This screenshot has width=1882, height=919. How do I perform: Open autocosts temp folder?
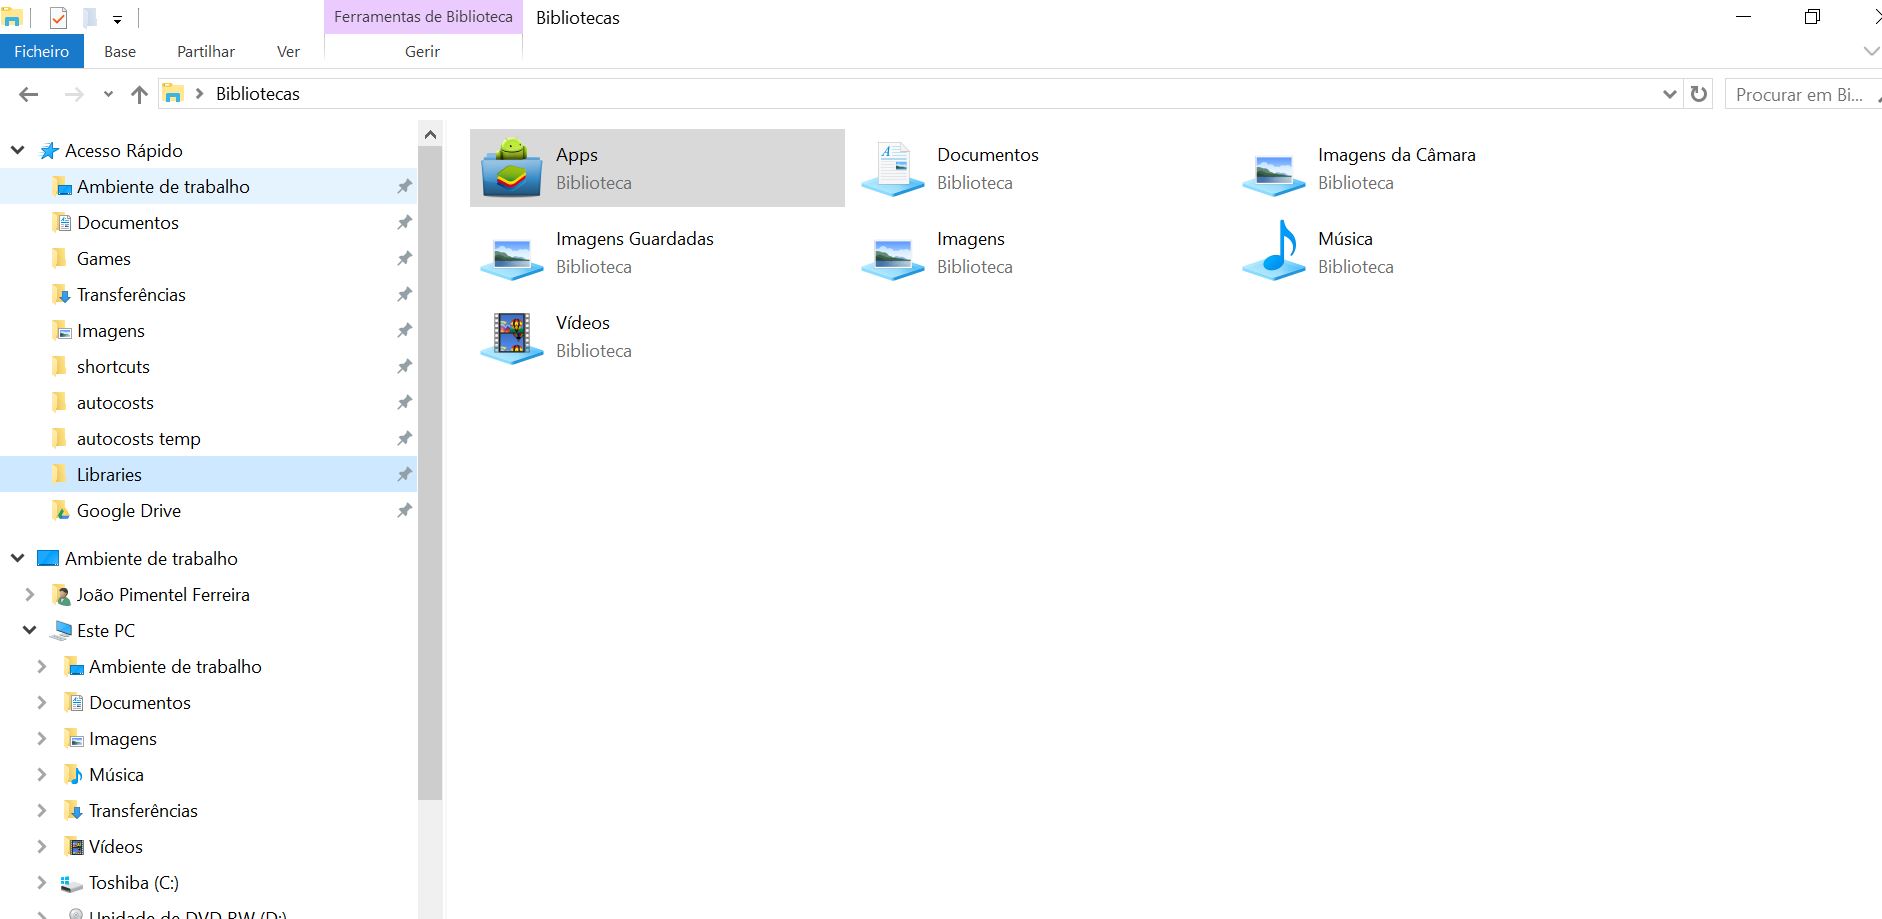tap(138, 439)
